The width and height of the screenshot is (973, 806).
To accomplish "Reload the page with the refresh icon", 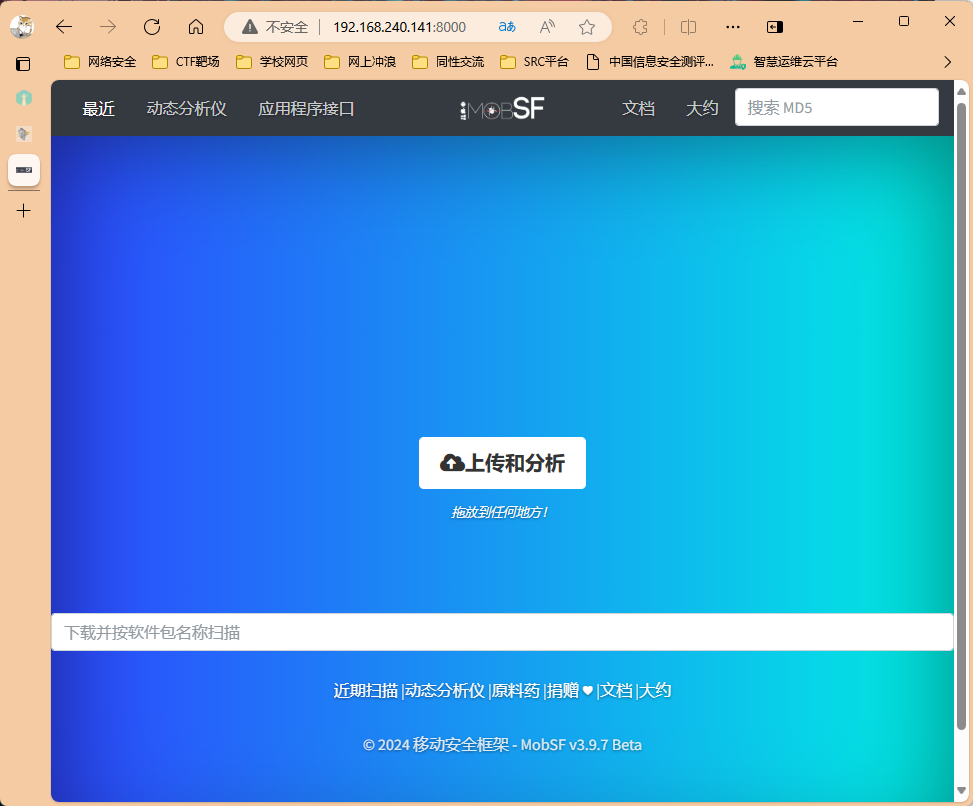I will pyautogui.click(x=152, y=27).
